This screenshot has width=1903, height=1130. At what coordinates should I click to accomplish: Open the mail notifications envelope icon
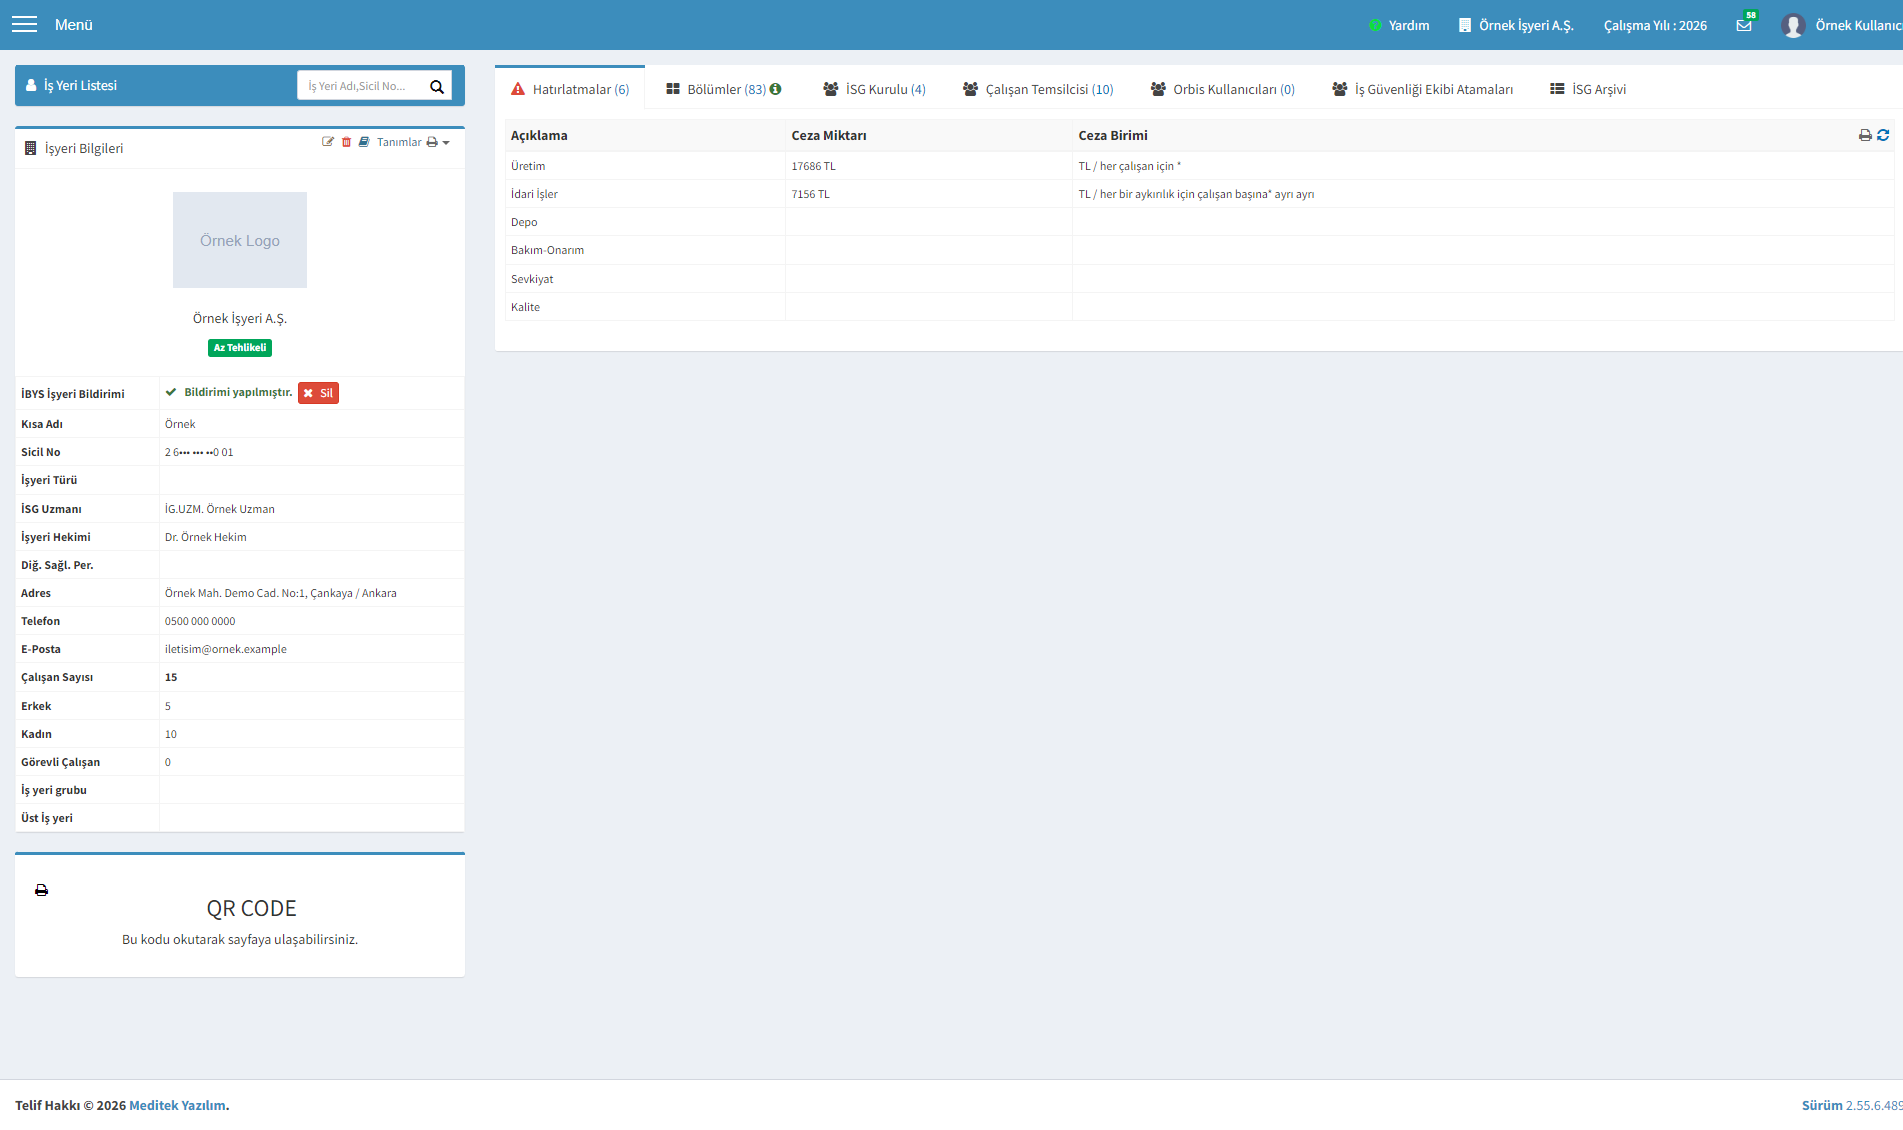click(1744, 25)
